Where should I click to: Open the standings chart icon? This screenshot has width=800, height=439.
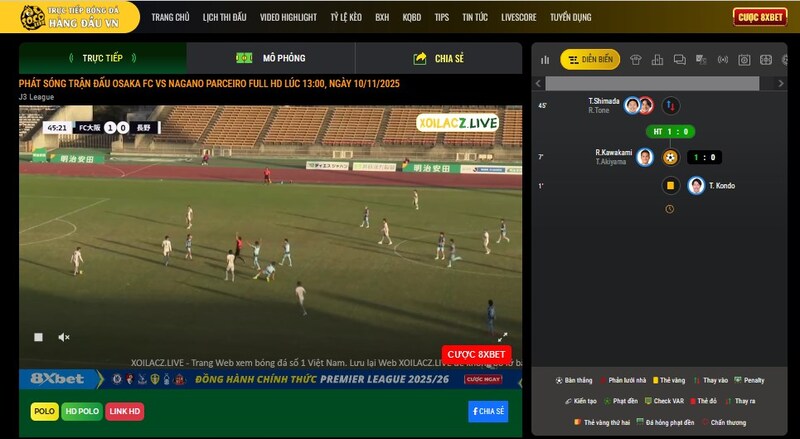657,60
